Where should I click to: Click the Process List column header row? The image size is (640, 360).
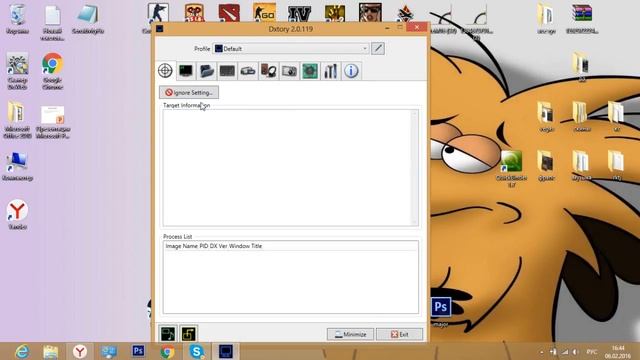pyautogui.click(x=291, y=246)
